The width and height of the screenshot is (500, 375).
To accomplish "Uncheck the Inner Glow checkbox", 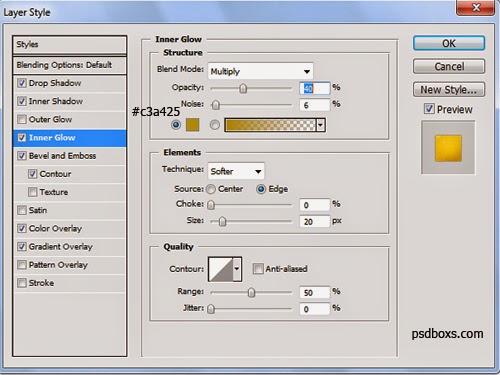I will pos(22,137).
